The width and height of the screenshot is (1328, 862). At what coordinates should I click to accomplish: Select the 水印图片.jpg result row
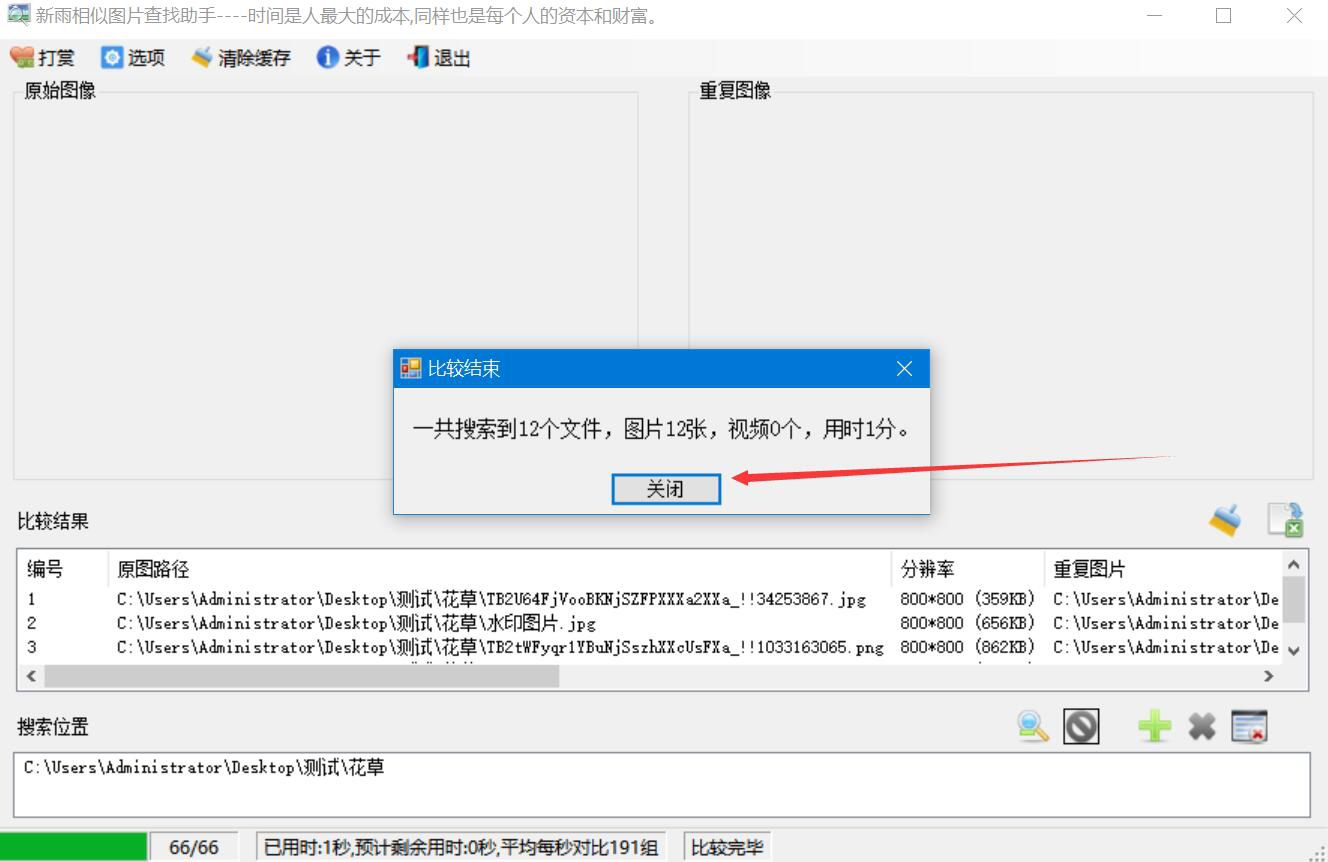coord(356,623)
